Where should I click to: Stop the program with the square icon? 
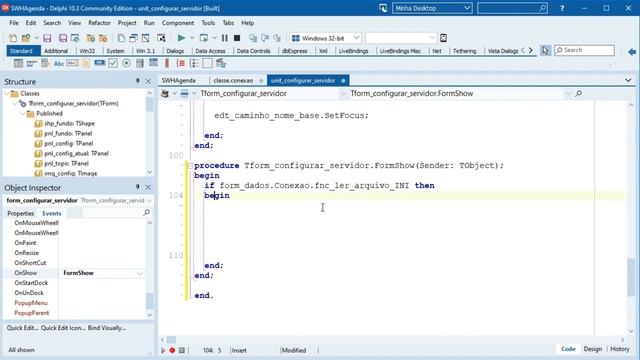pos(237,38)
